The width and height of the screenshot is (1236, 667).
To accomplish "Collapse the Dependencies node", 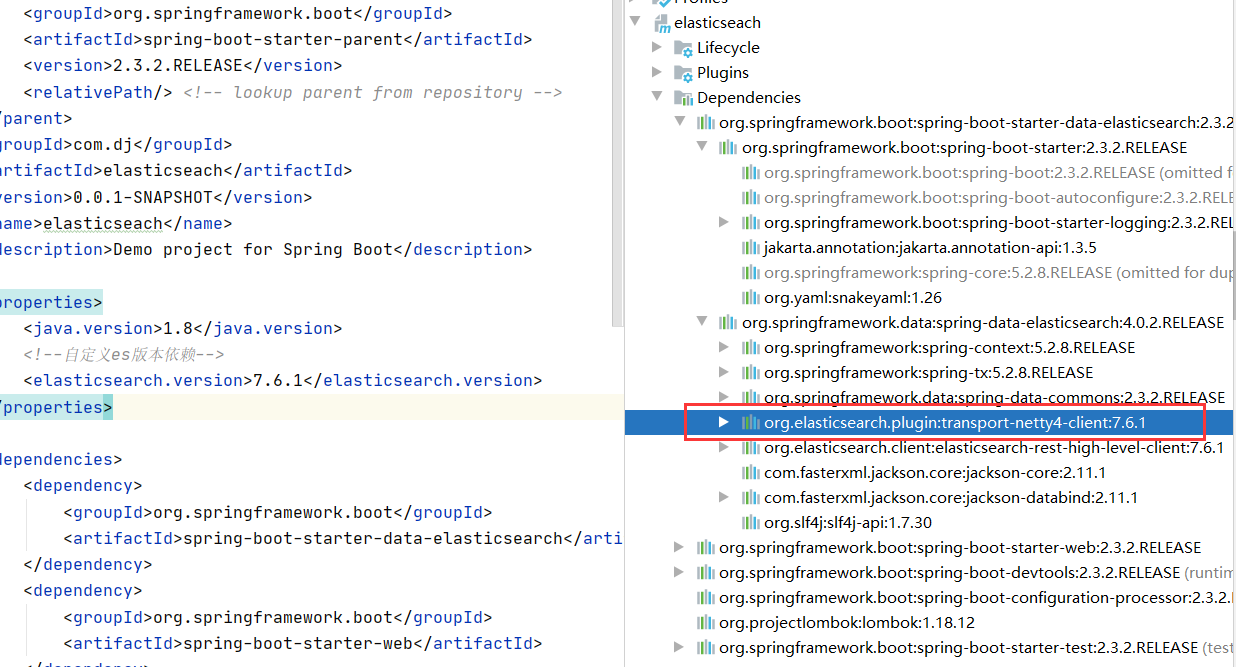I will click(657, 97).
